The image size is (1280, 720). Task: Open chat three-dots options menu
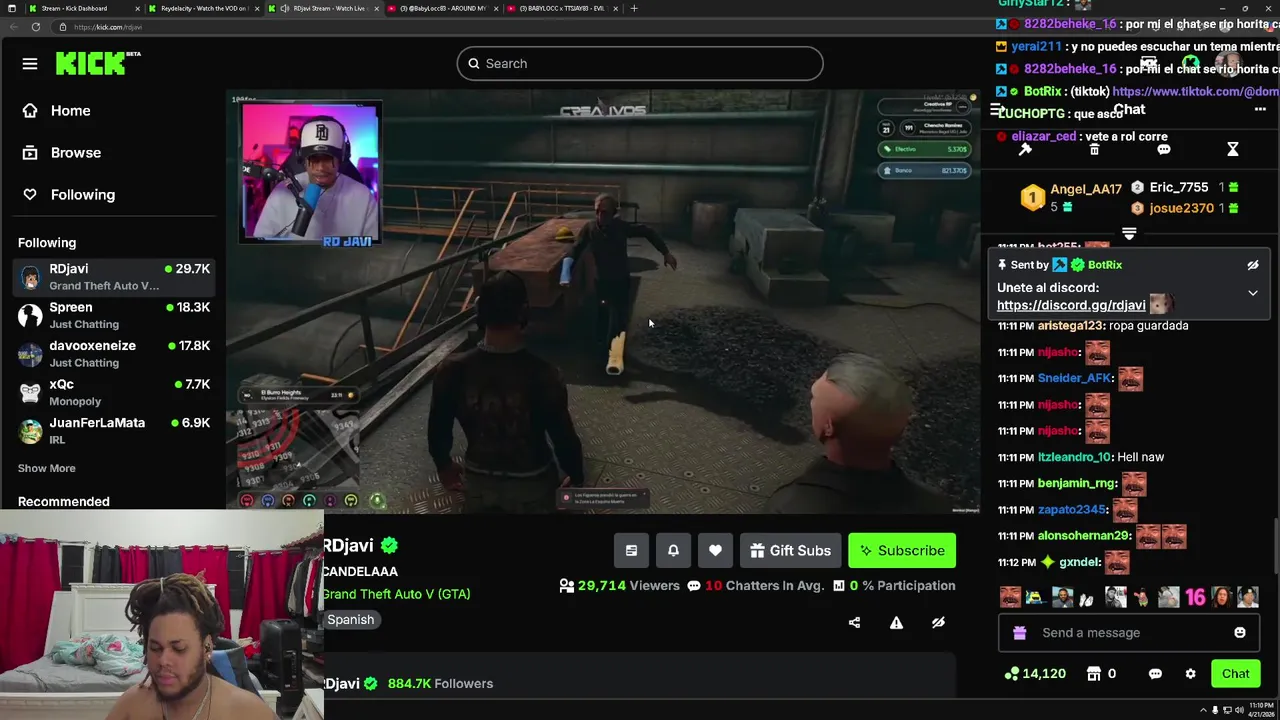(x=1260, y=110)
